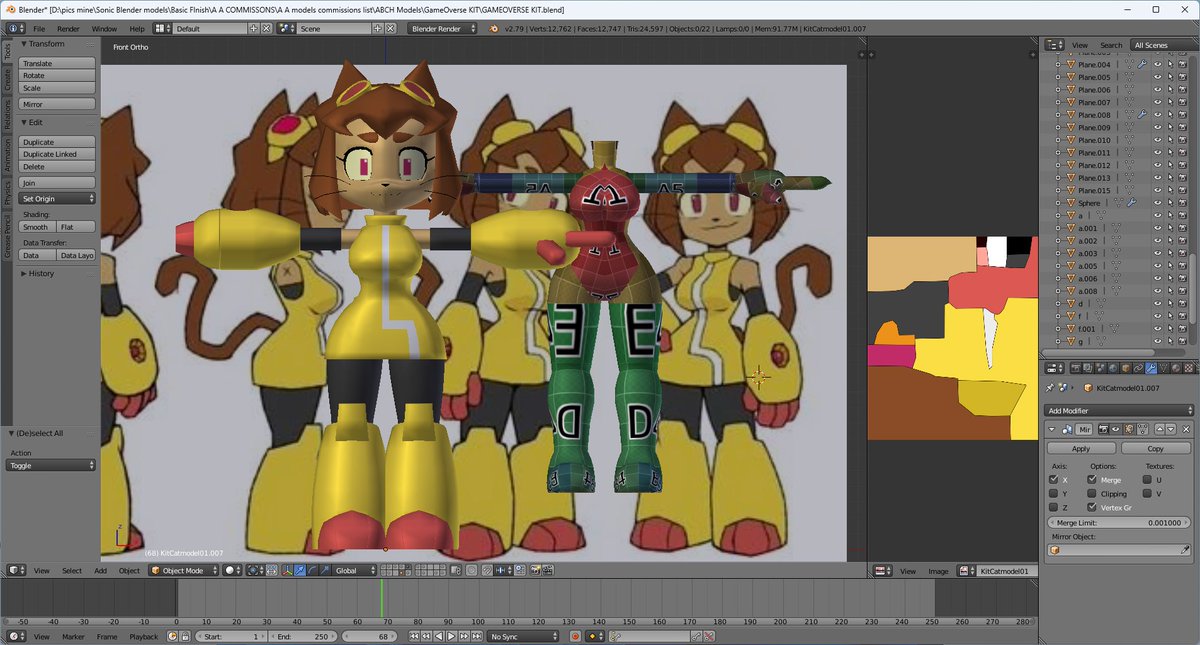Enable Y axis mirror checkbox
Screen dimensions: 1200x645
tap(1053, 493)
